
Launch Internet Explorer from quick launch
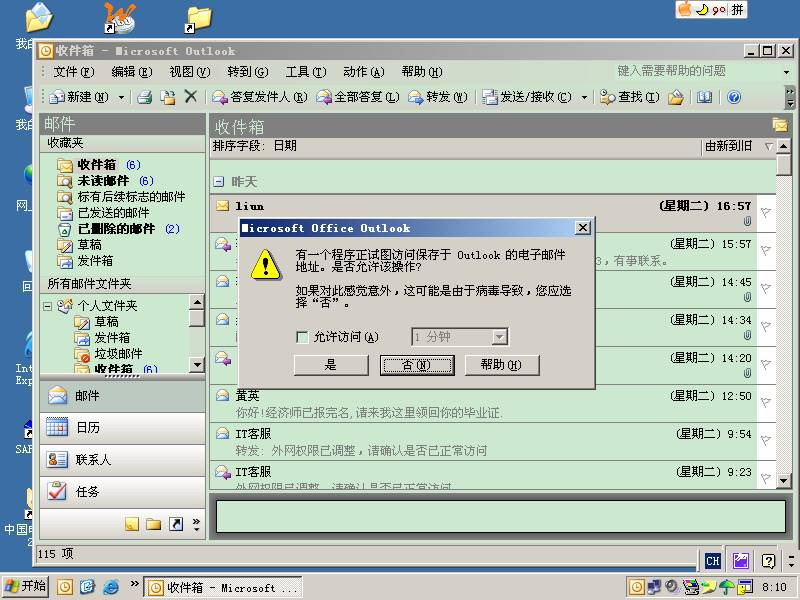(110, 587)
